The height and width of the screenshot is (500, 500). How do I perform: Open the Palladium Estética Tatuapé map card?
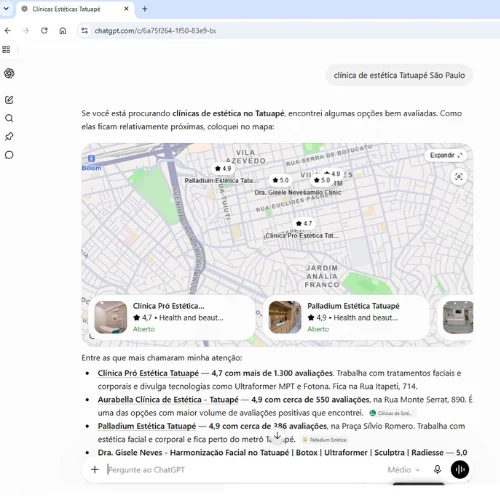point(346,317)
